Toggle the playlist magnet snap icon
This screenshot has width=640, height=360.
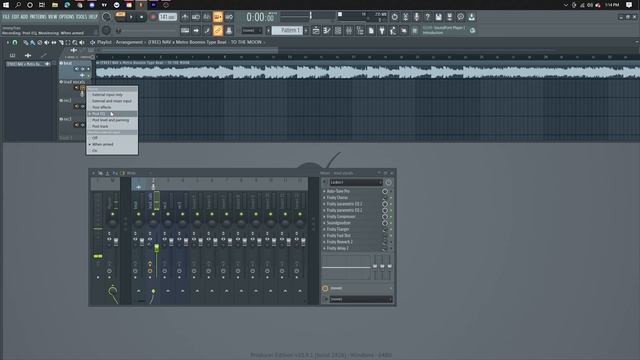click(x=15, y=42)
